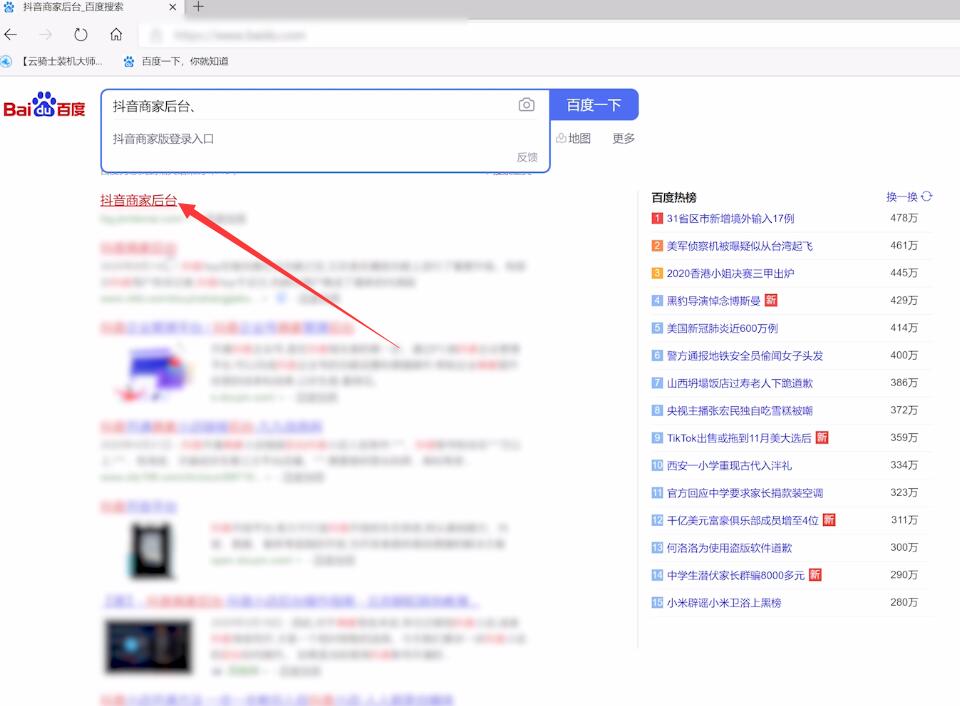The image size is (960, 706).
Task: Click rank badge number 3
Action: pyautogui.click(x=657, y=273)
